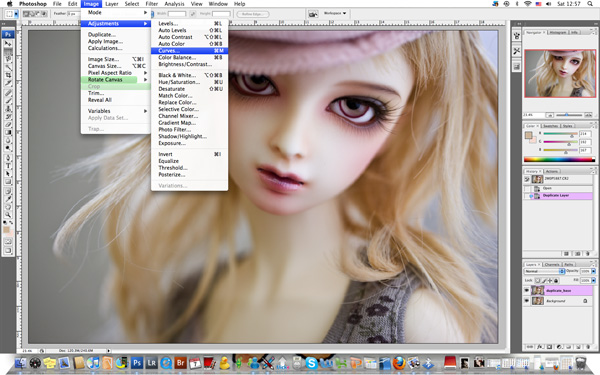Viewport: 600px width, 375px height.
Task: Choose Hue/Saturation... from Adjustments
Action: 189,82
